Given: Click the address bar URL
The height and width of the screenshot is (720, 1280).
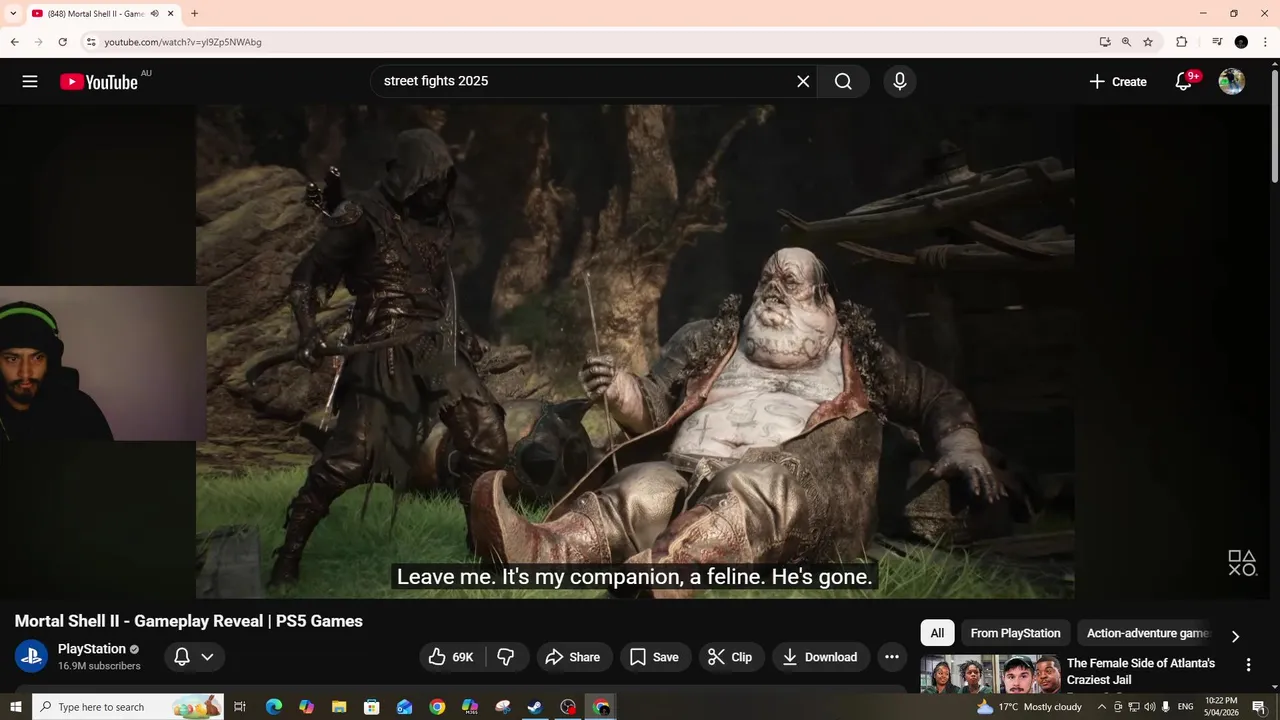Looking at the screenshot, I should click(x=183, y=42).
